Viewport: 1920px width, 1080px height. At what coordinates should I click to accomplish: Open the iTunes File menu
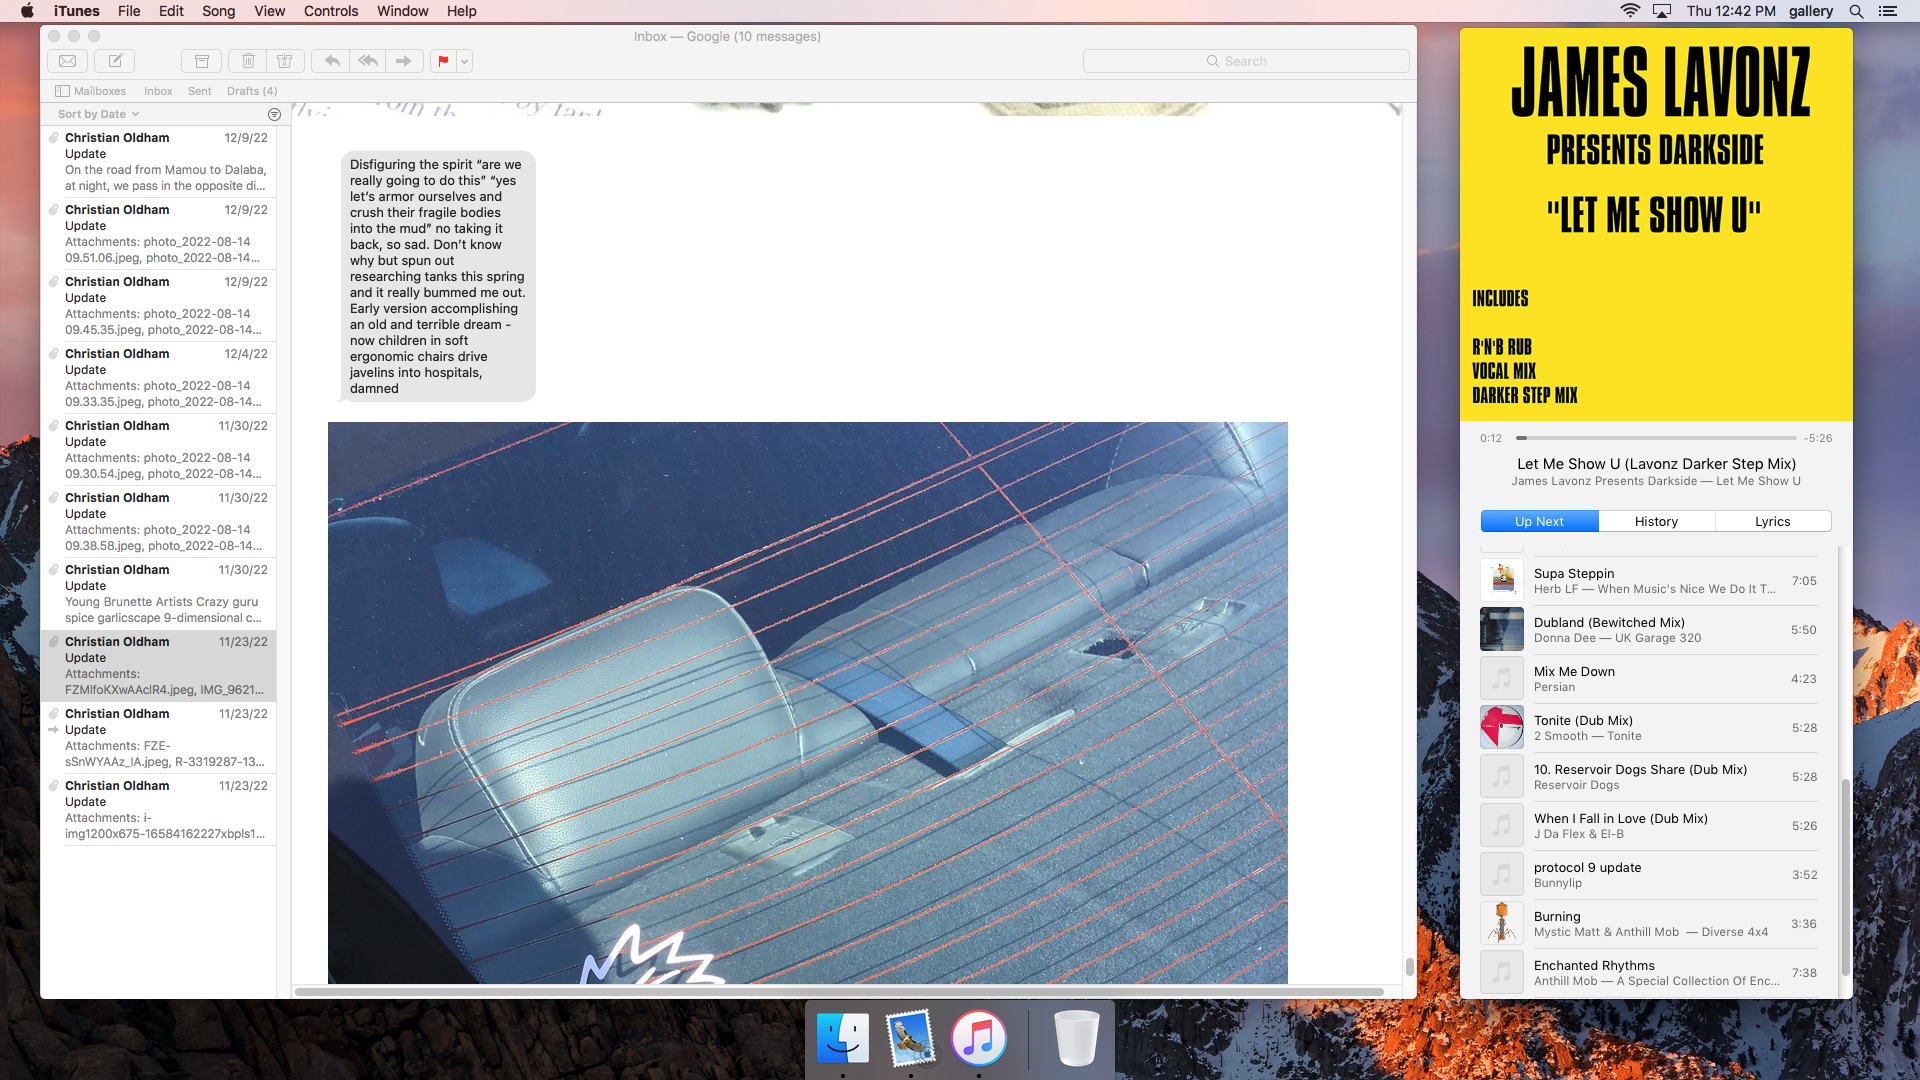coord(129,11)
